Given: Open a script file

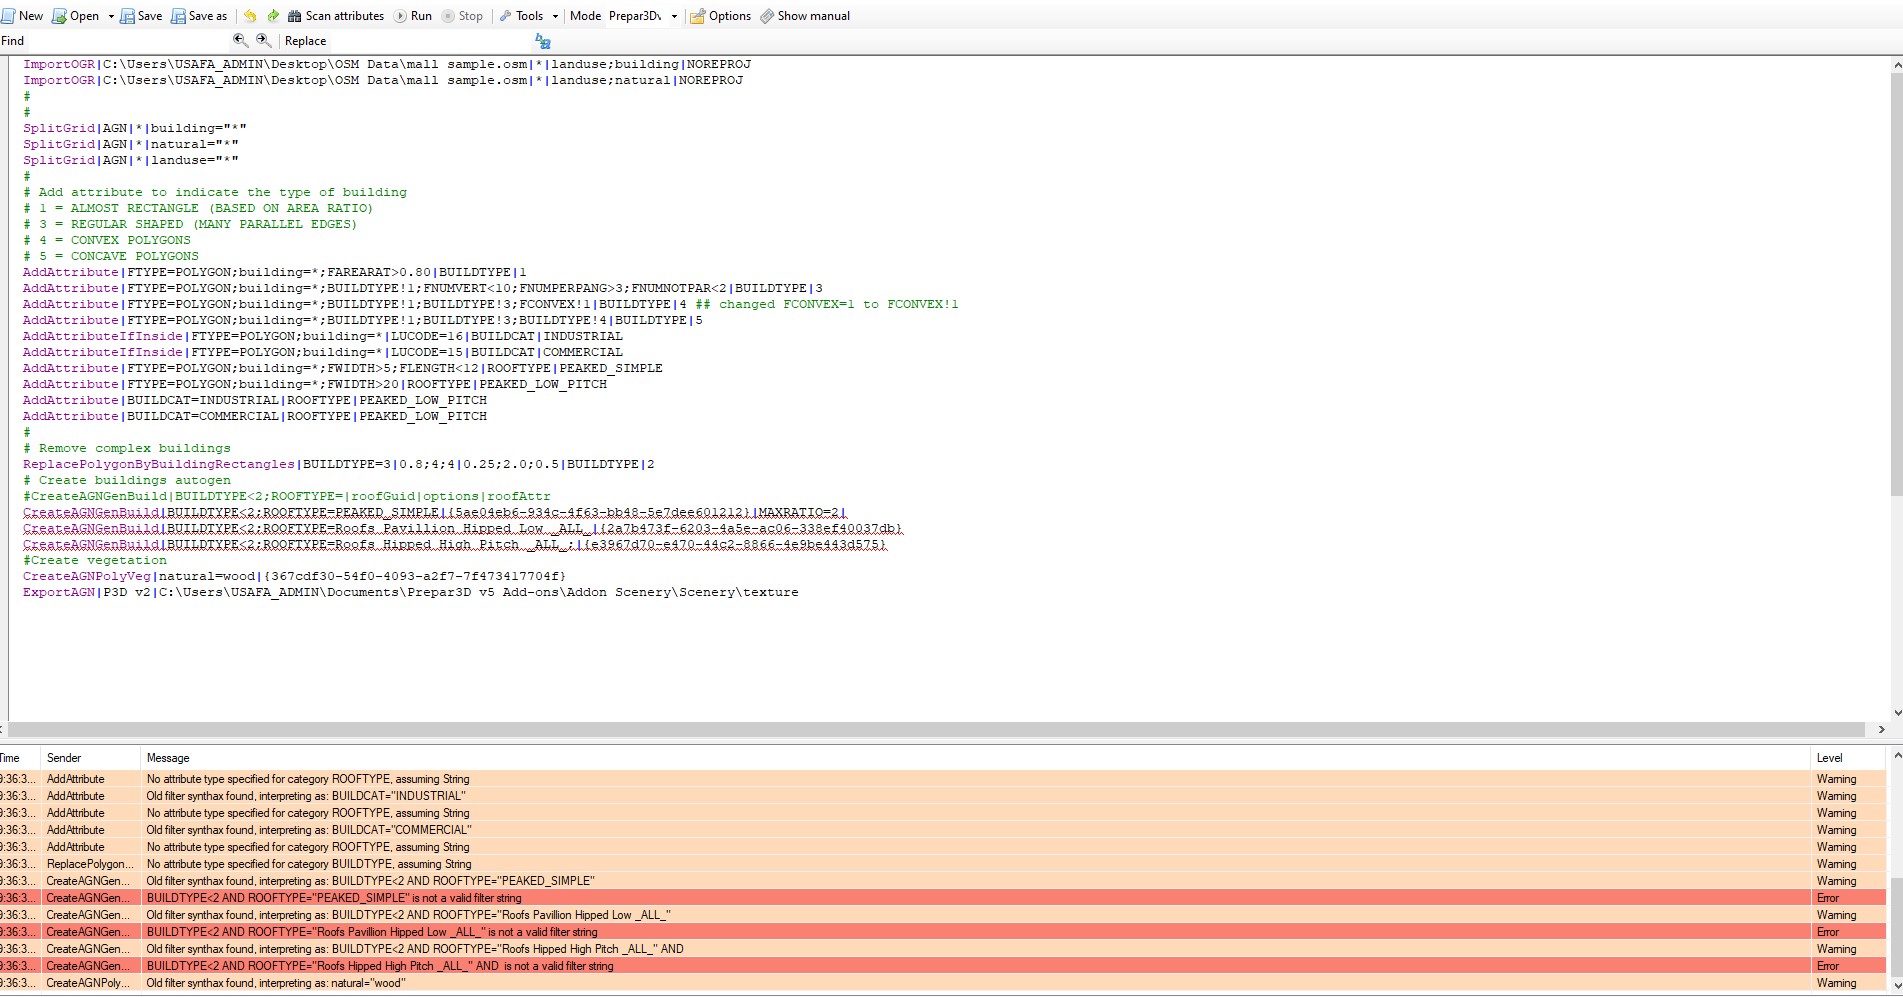Looking at the screenshot, I should pyautogui.click(x=76, y=16).
